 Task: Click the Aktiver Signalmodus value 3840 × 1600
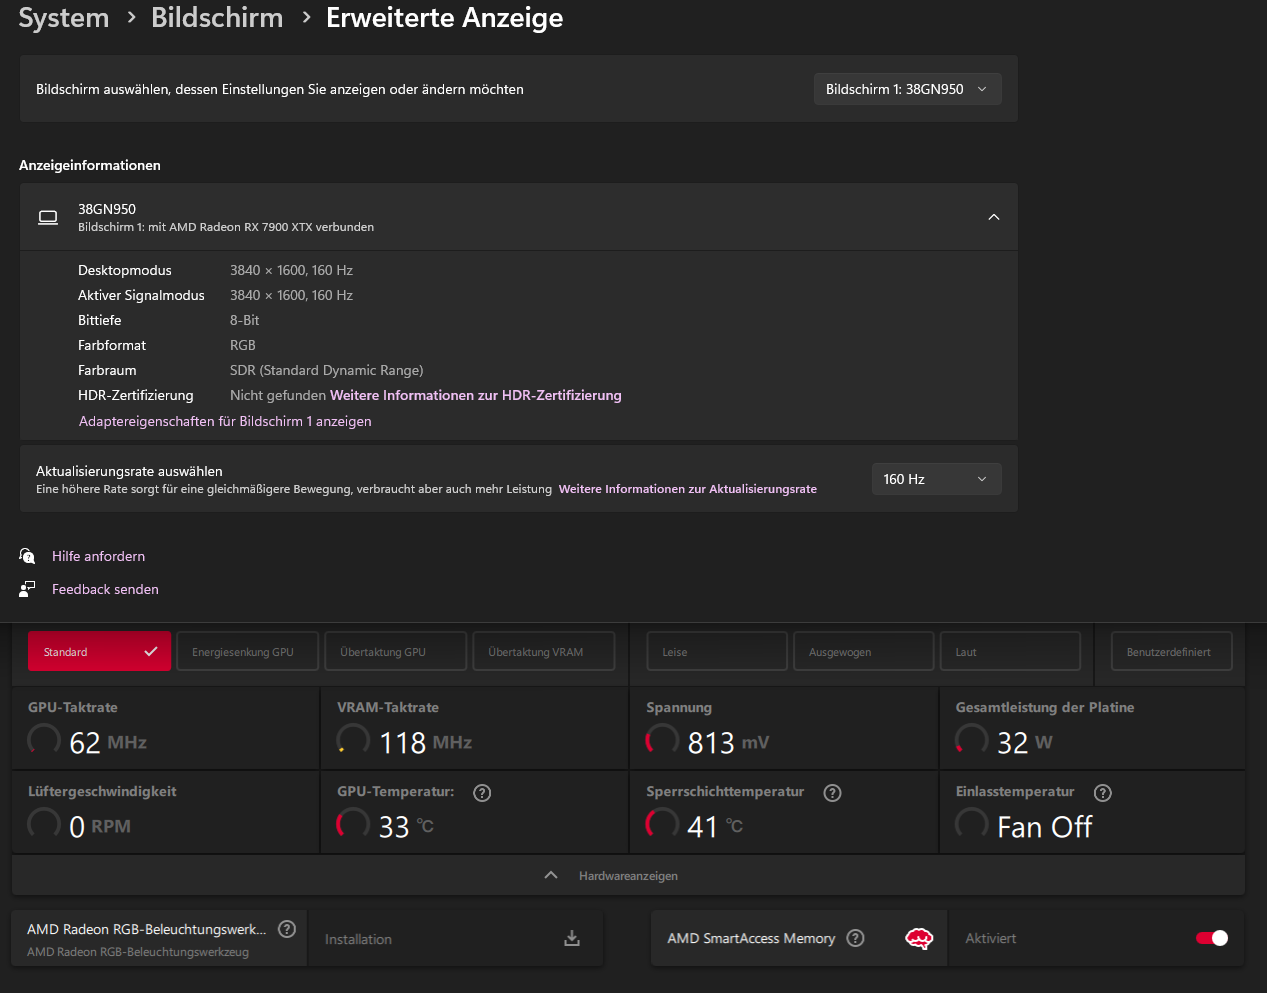[291, 295]
